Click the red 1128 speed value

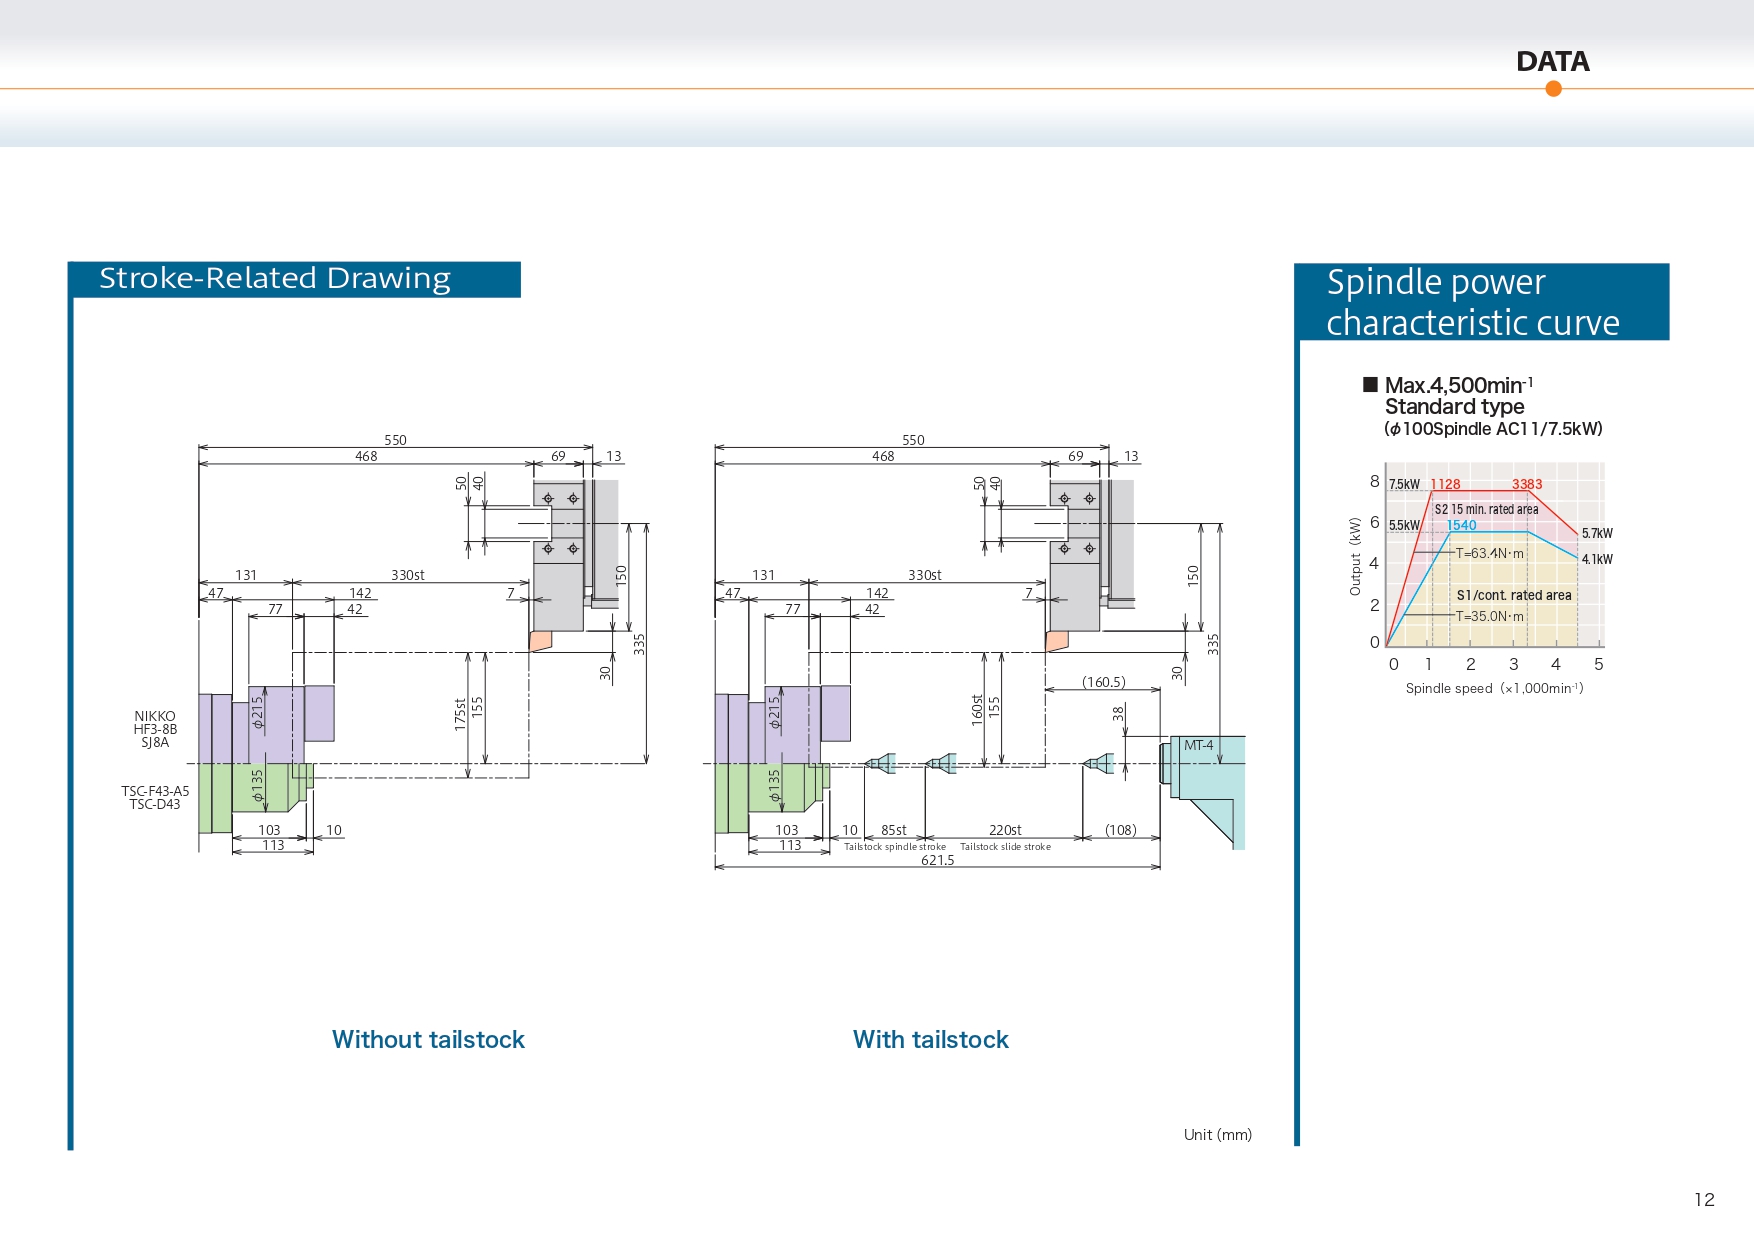click(1445, 484)
